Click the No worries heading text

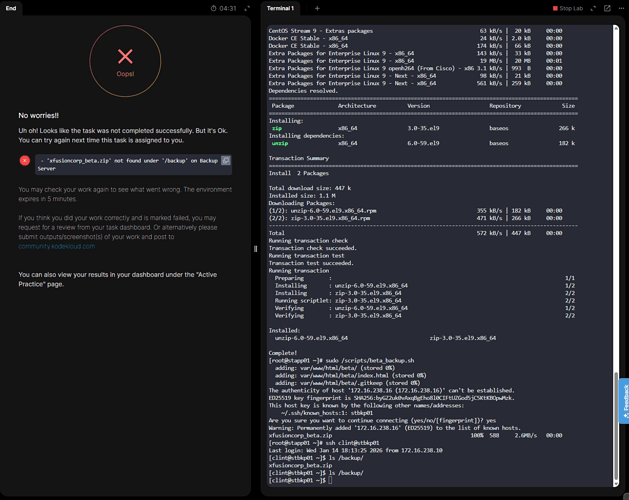pos(38,116)
